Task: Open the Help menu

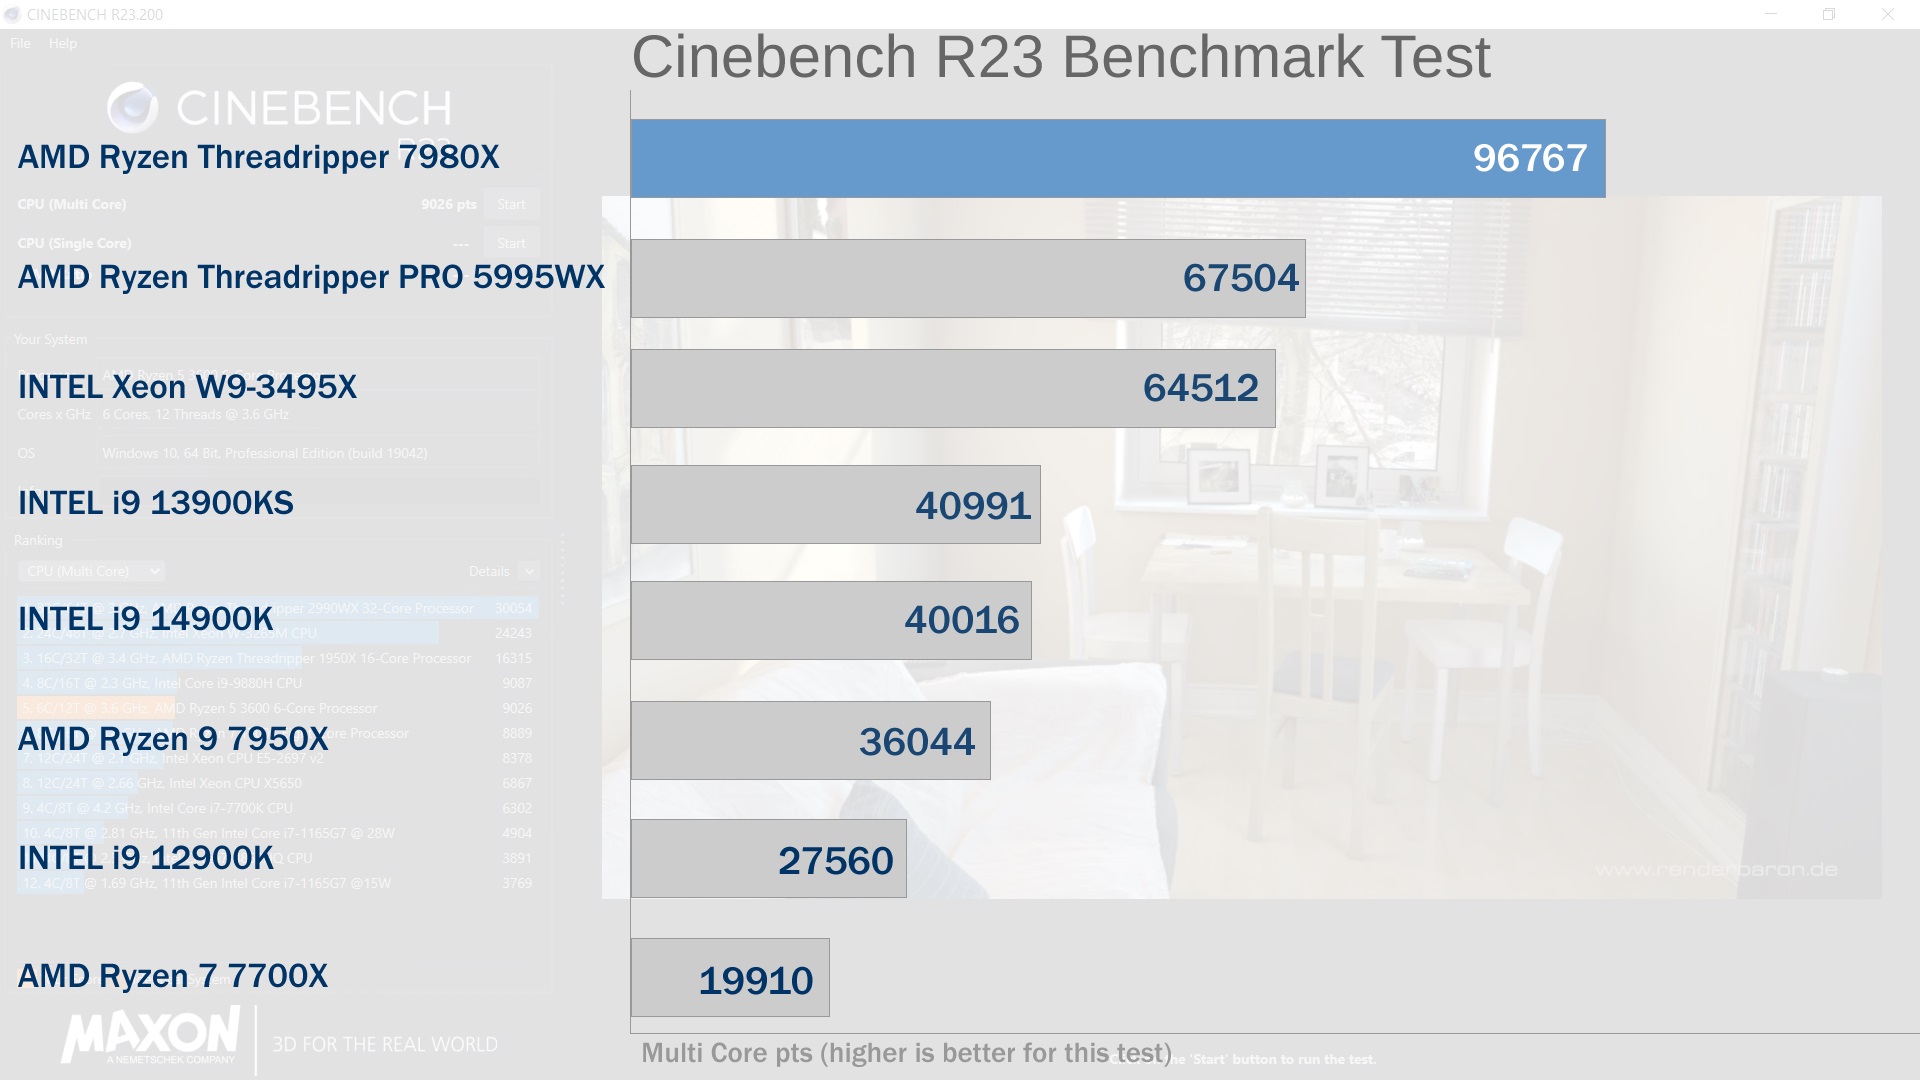Action: coord(62,43)
